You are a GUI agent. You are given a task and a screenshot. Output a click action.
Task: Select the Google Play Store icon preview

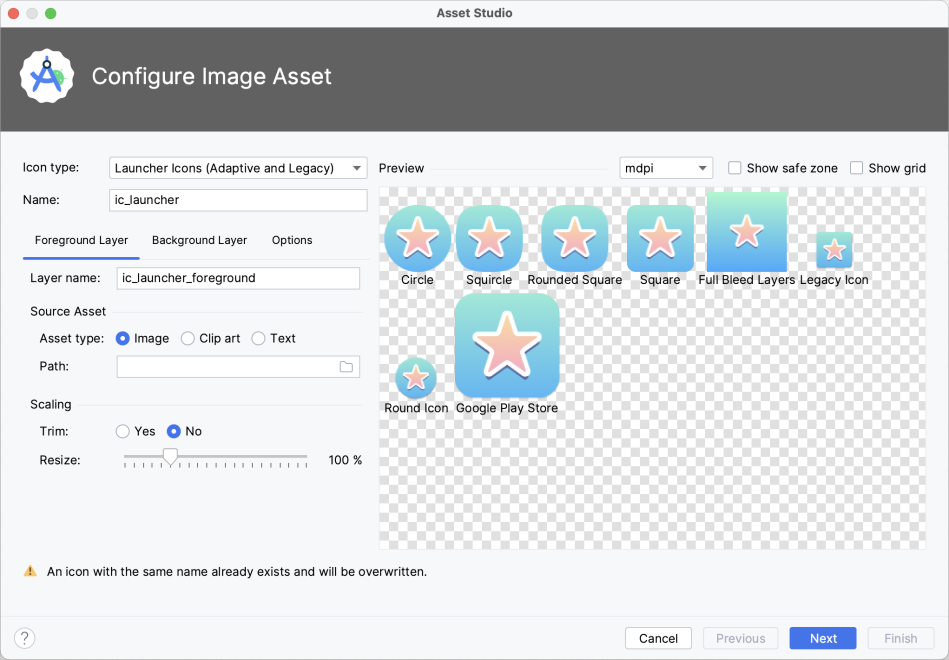click(507, 346)
